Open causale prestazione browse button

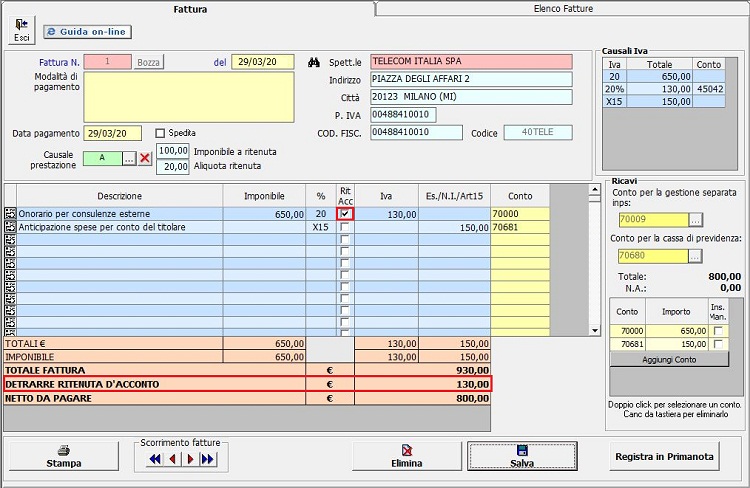click(x=129, y=158)
